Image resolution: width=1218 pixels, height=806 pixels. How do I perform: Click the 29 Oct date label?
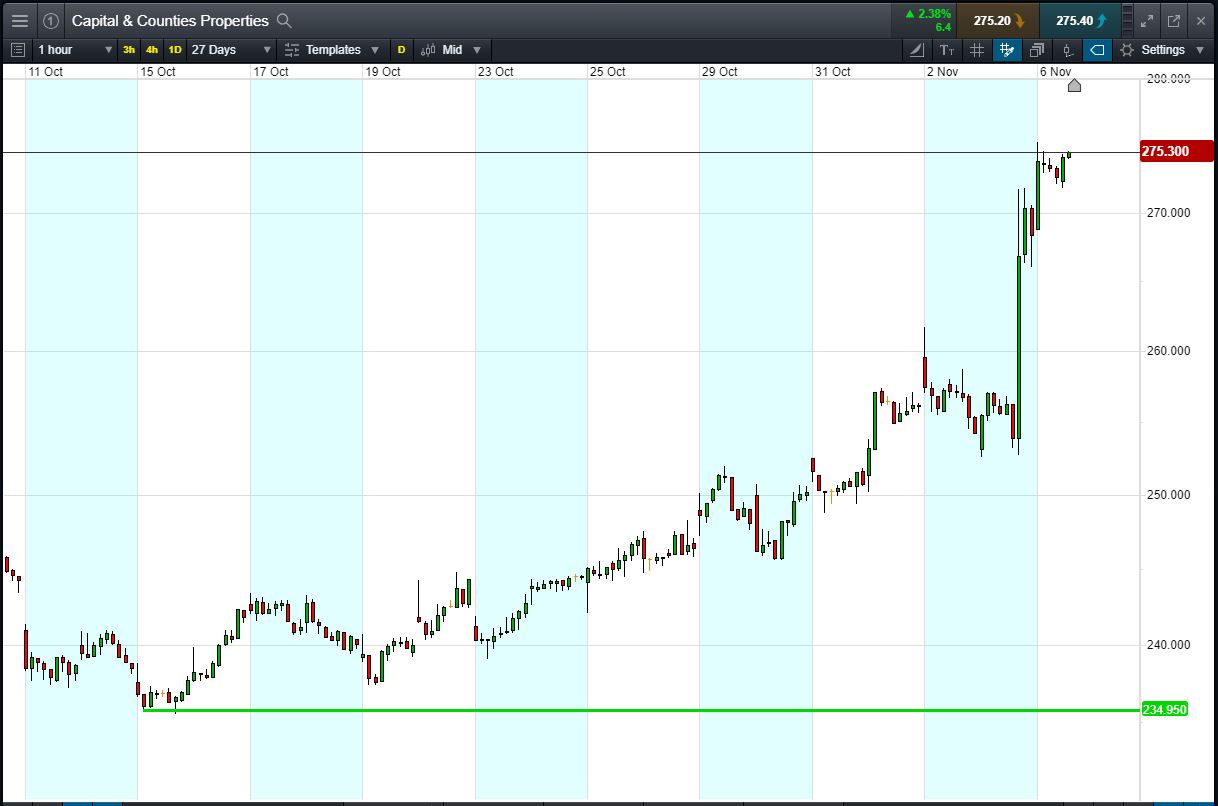click(x=720, y=71)
